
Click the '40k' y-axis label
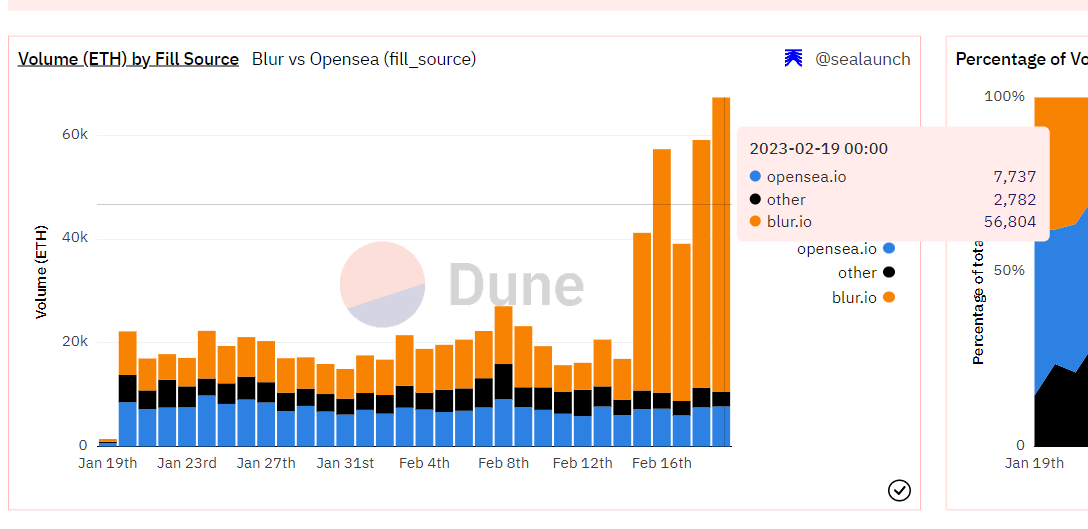[x=74, y=238]
